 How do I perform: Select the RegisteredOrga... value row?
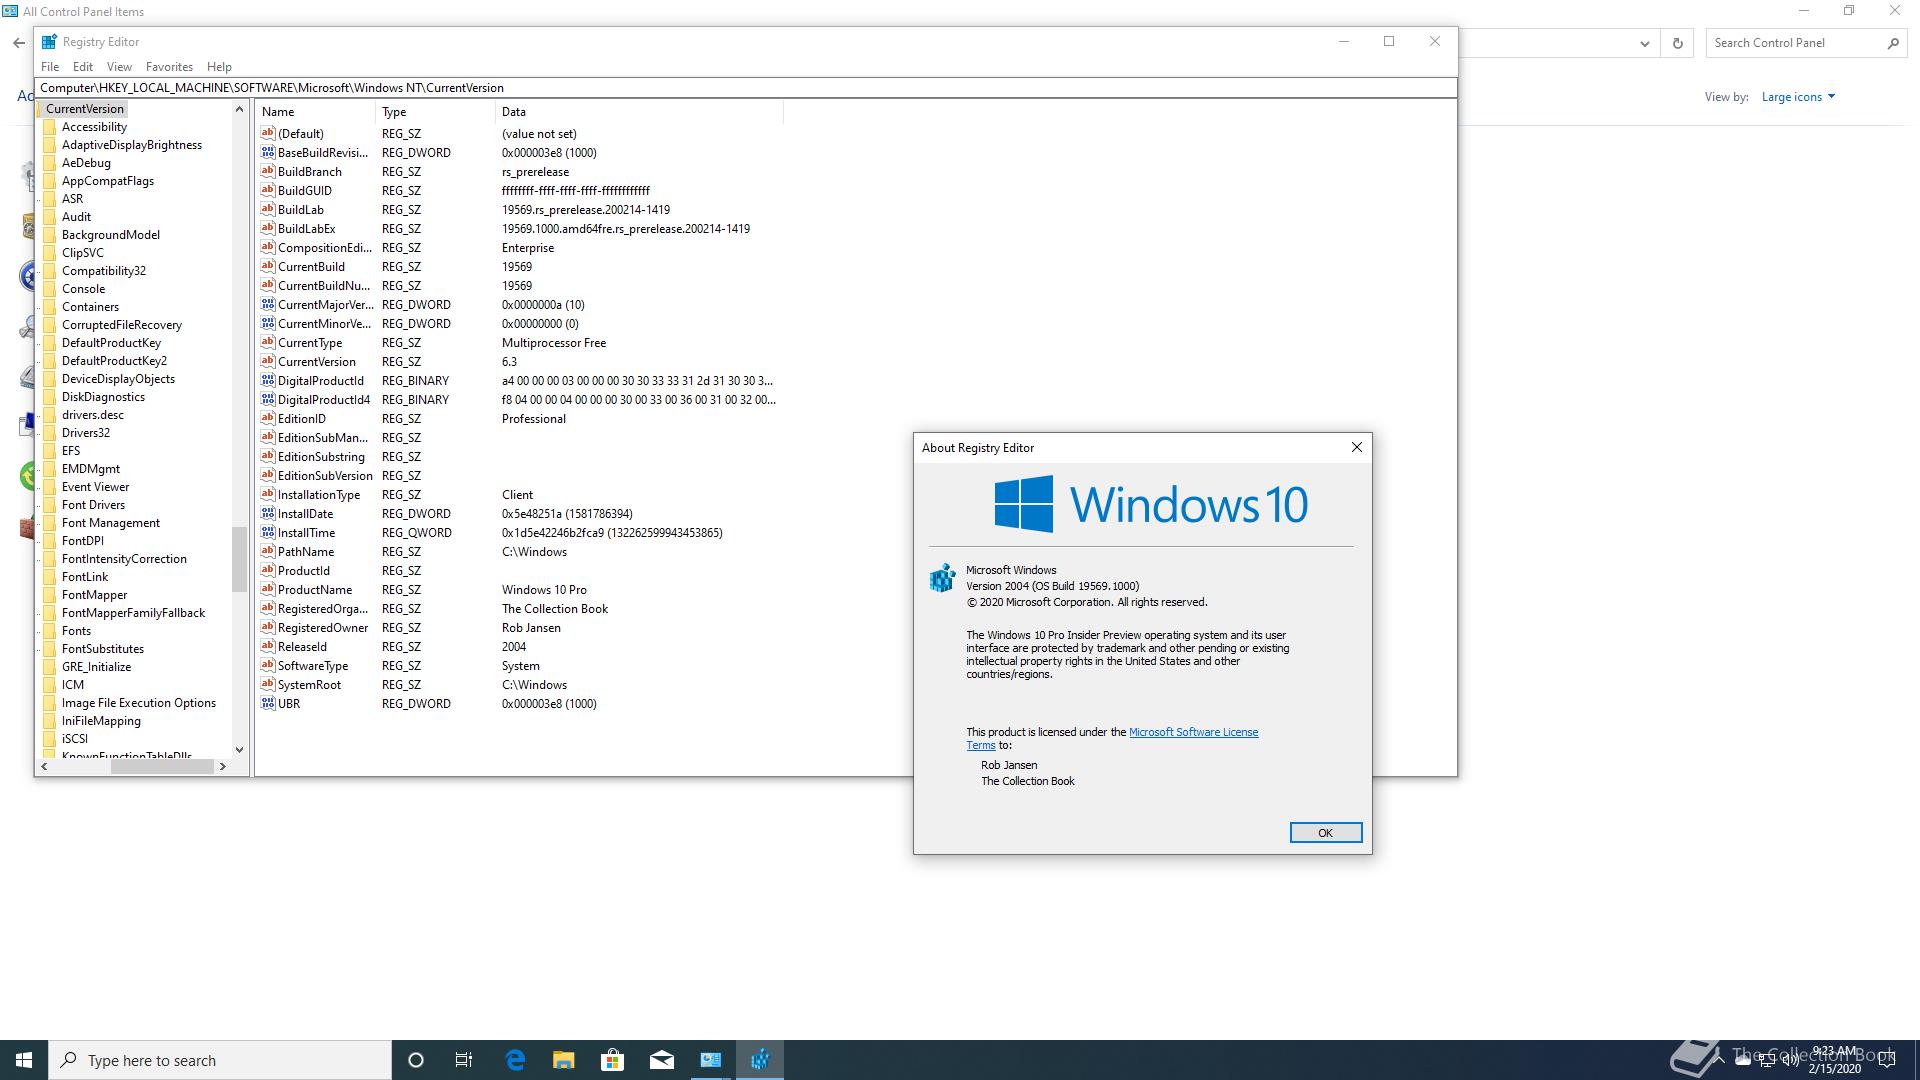[x=520, y=608]
